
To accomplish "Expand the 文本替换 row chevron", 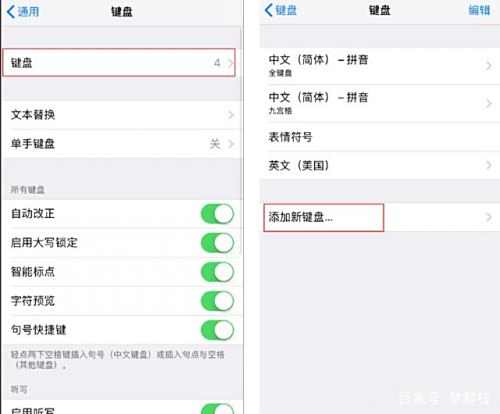I will pos(231,115).
